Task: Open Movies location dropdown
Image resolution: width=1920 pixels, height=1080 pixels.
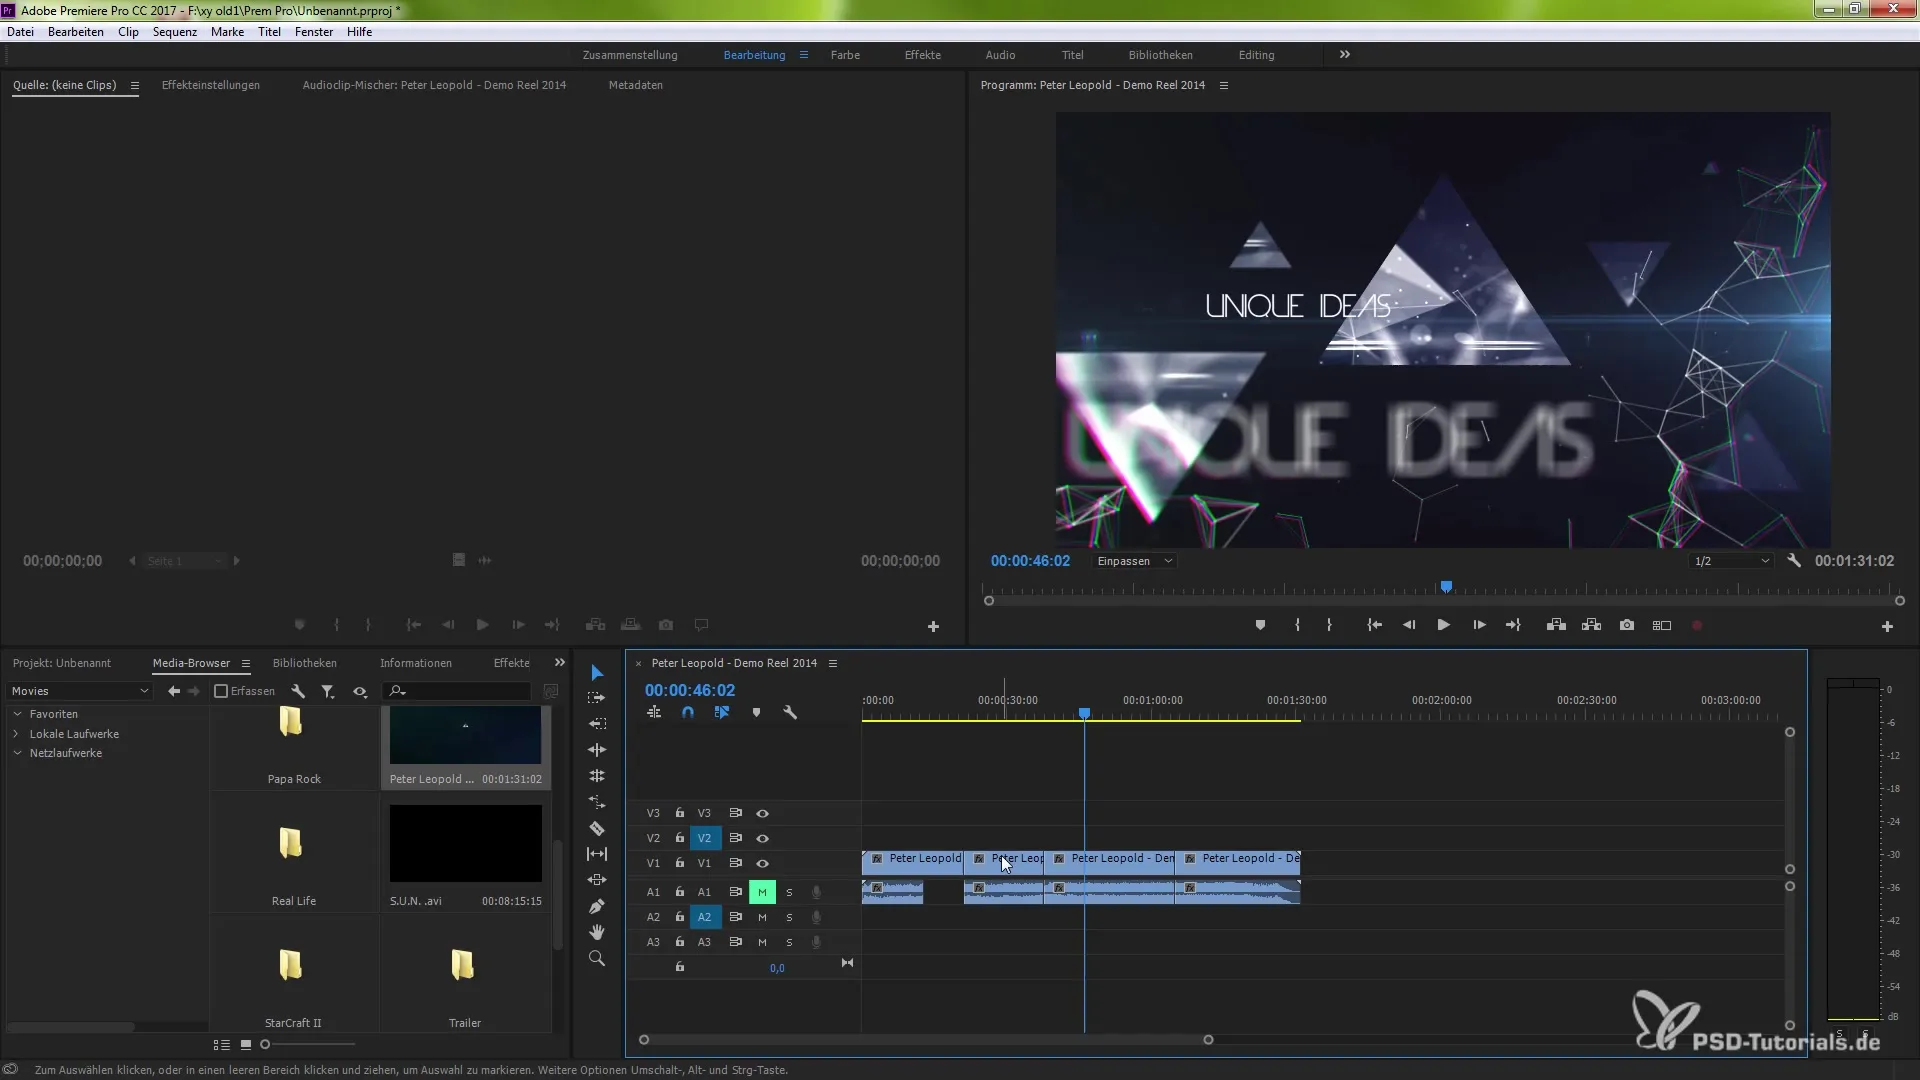Action: 80,691
